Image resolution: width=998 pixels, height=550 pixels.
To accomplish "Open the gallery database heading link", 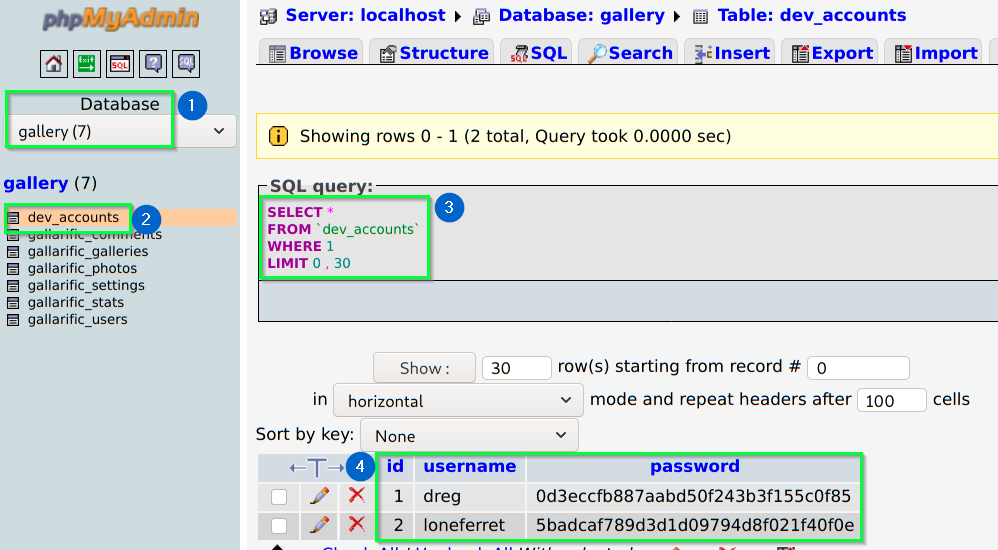I will tap(36, 183).
